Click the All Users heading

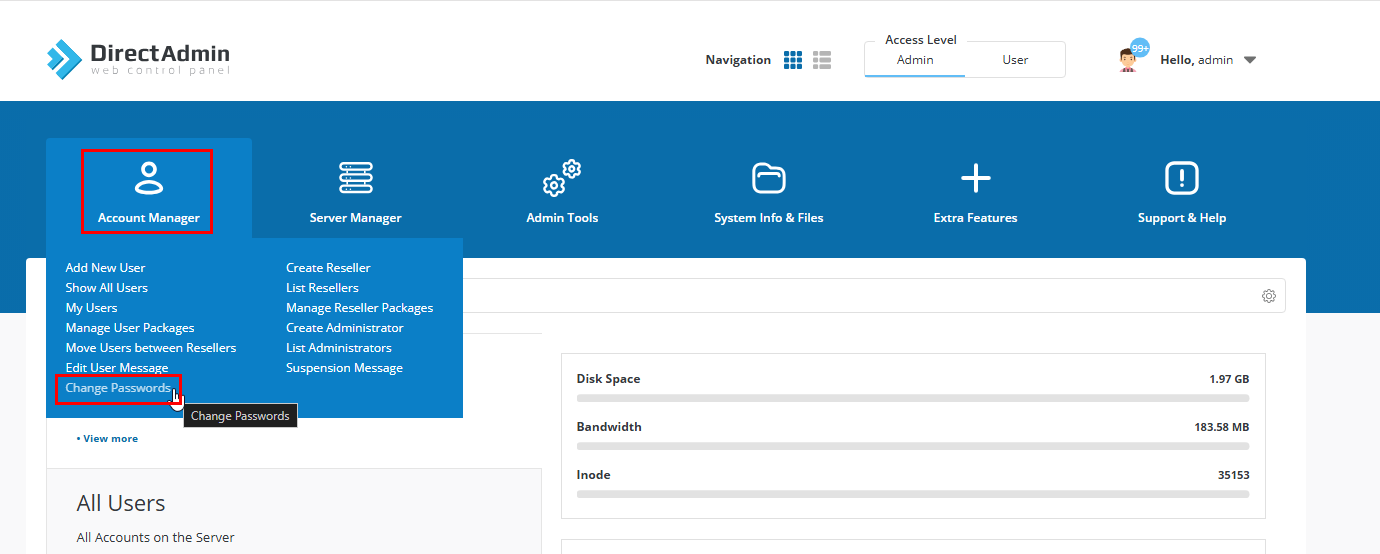click(x=121, y=503)
